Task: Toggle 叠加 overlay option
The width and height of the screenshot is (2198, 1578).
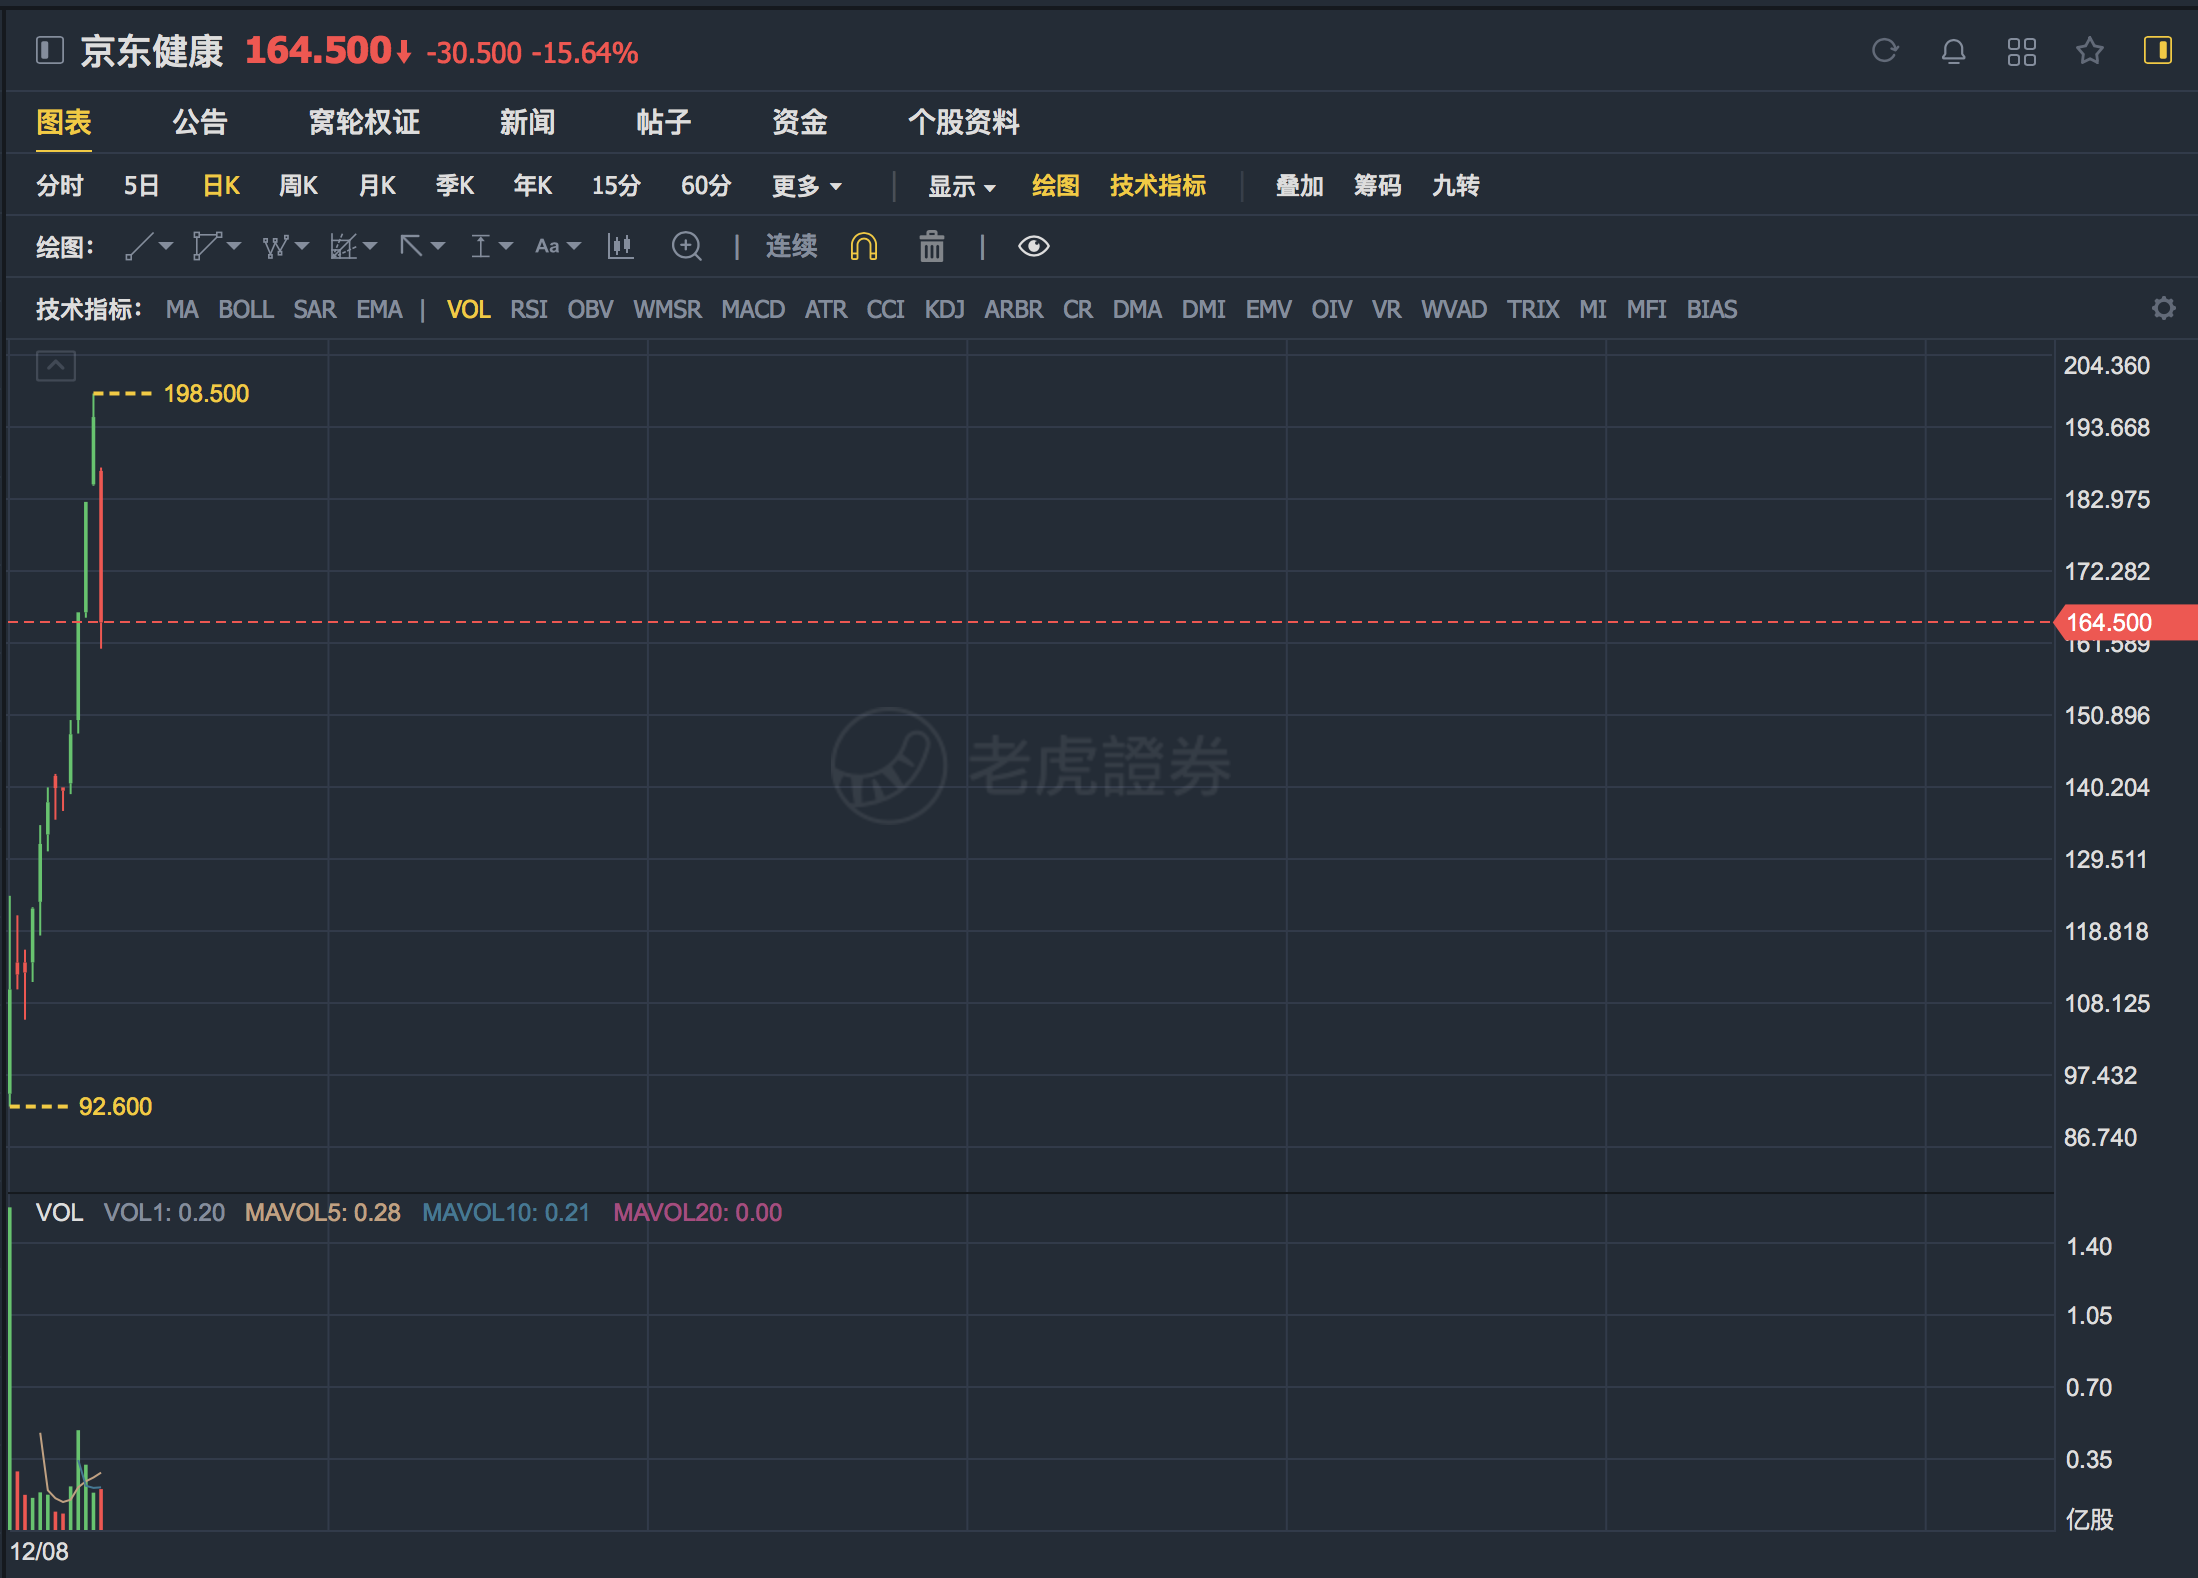Action: coord(1300,186)
